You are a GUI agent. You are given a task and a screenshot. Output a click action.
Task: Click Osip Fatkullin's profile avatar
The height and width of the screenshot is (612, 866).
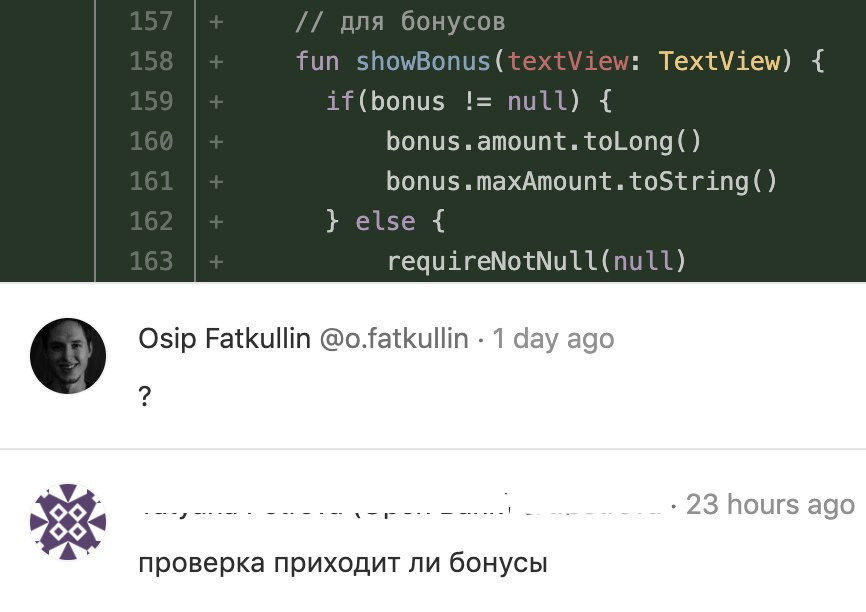tap(68, 356)
